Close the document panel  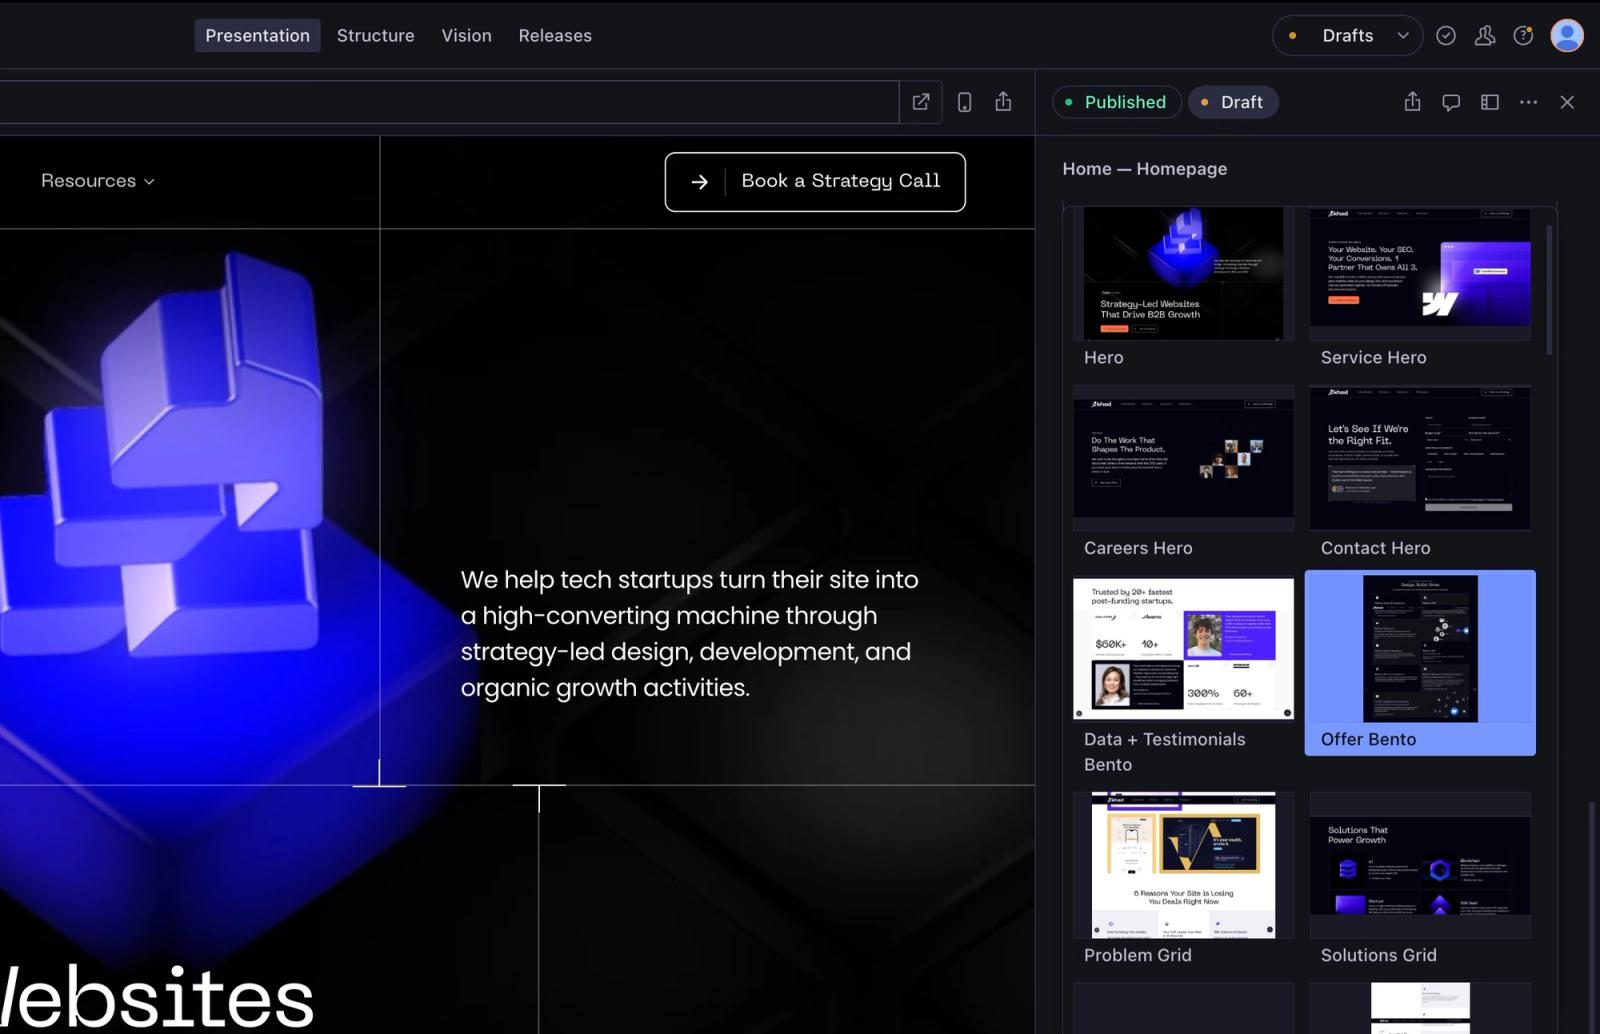coord(1567,102)
